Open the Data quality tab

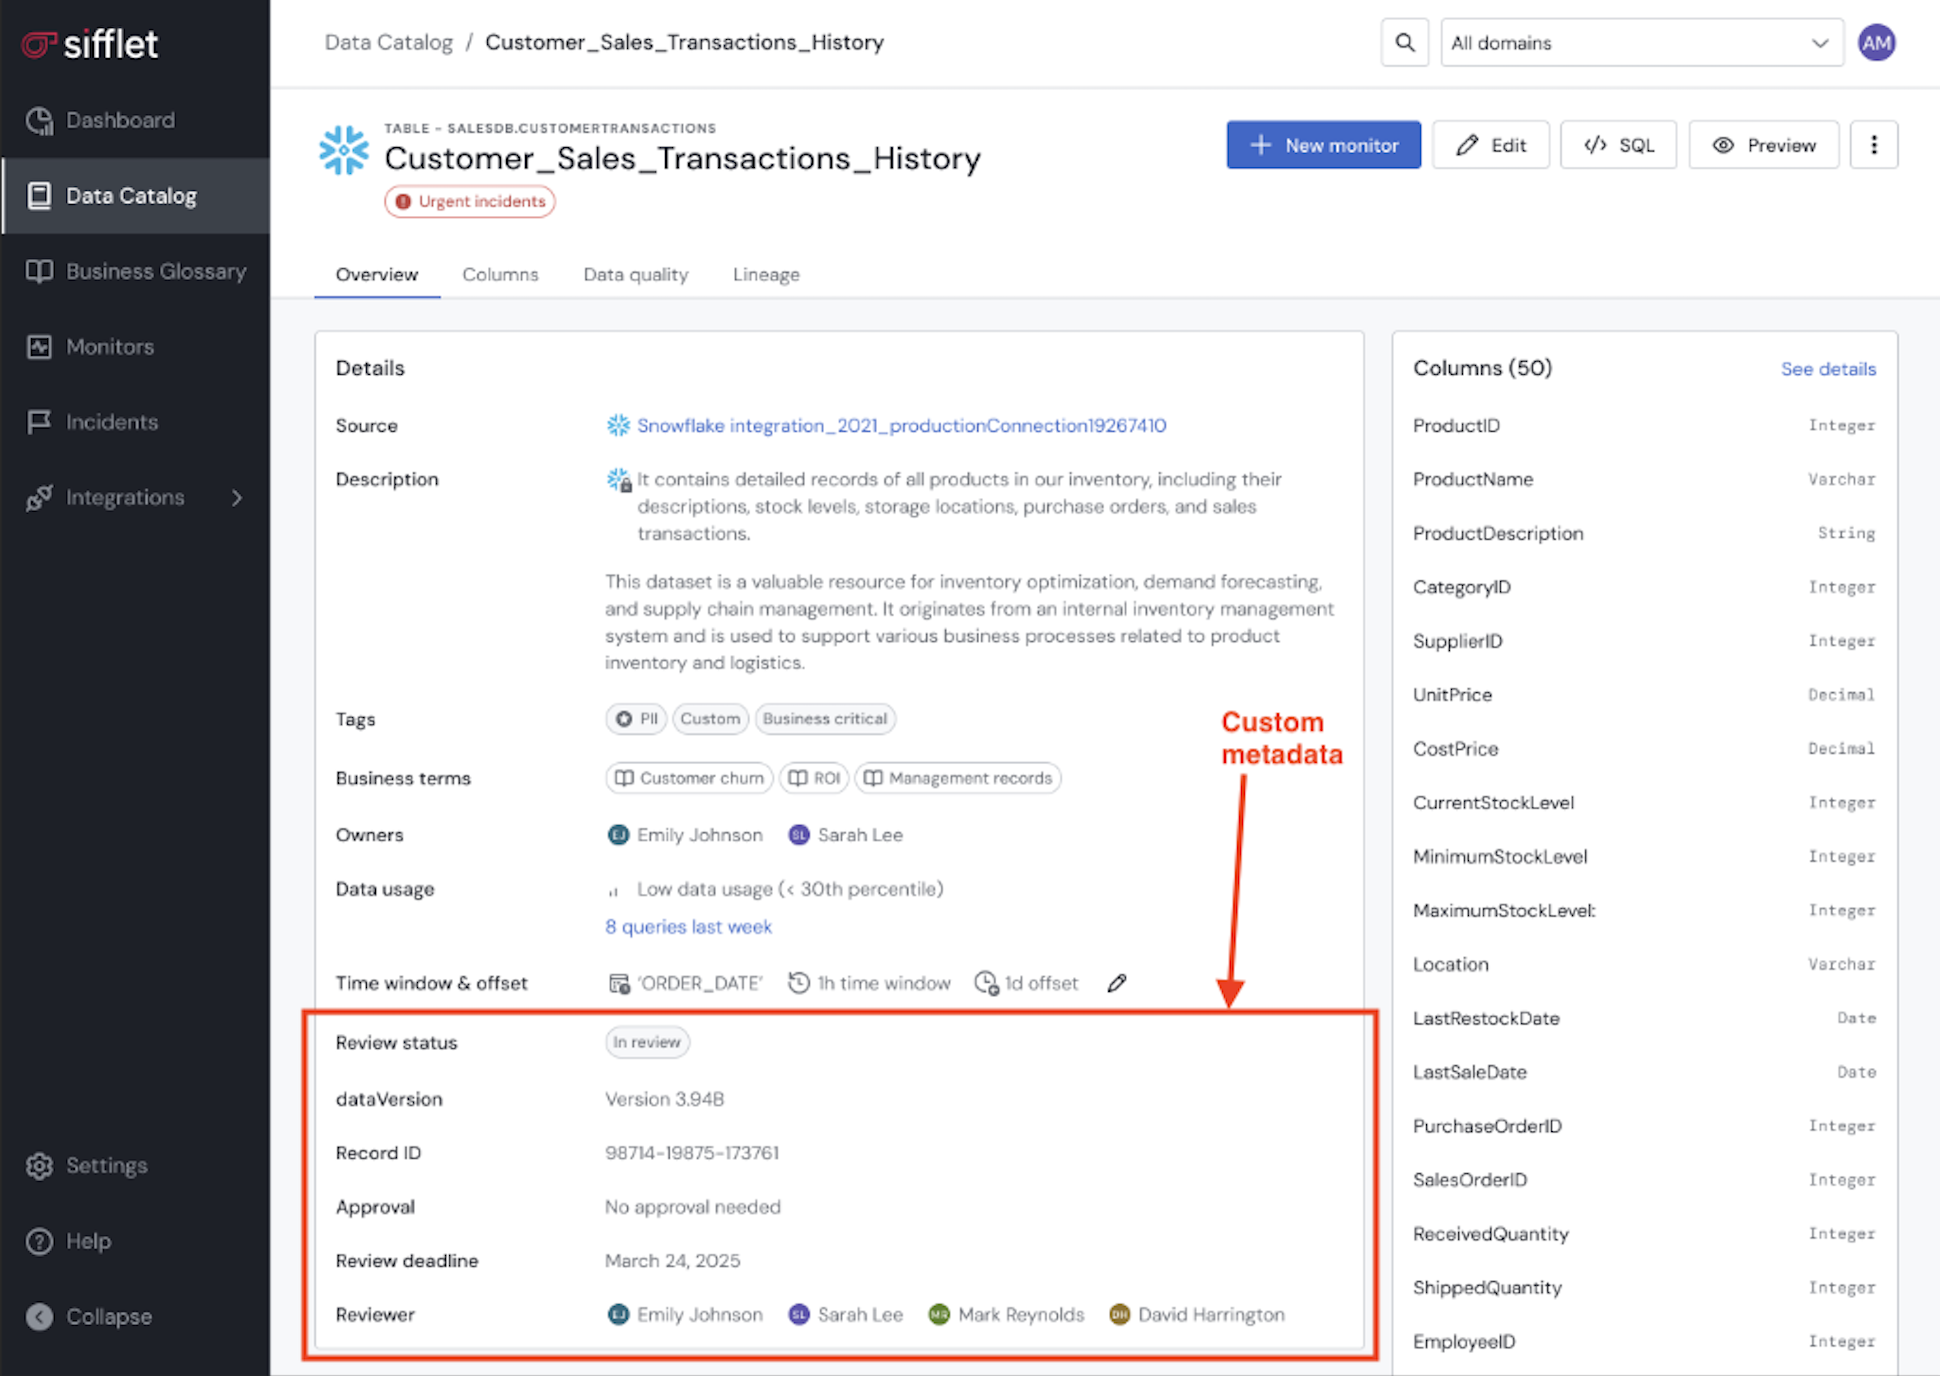[x=636, y=274]
